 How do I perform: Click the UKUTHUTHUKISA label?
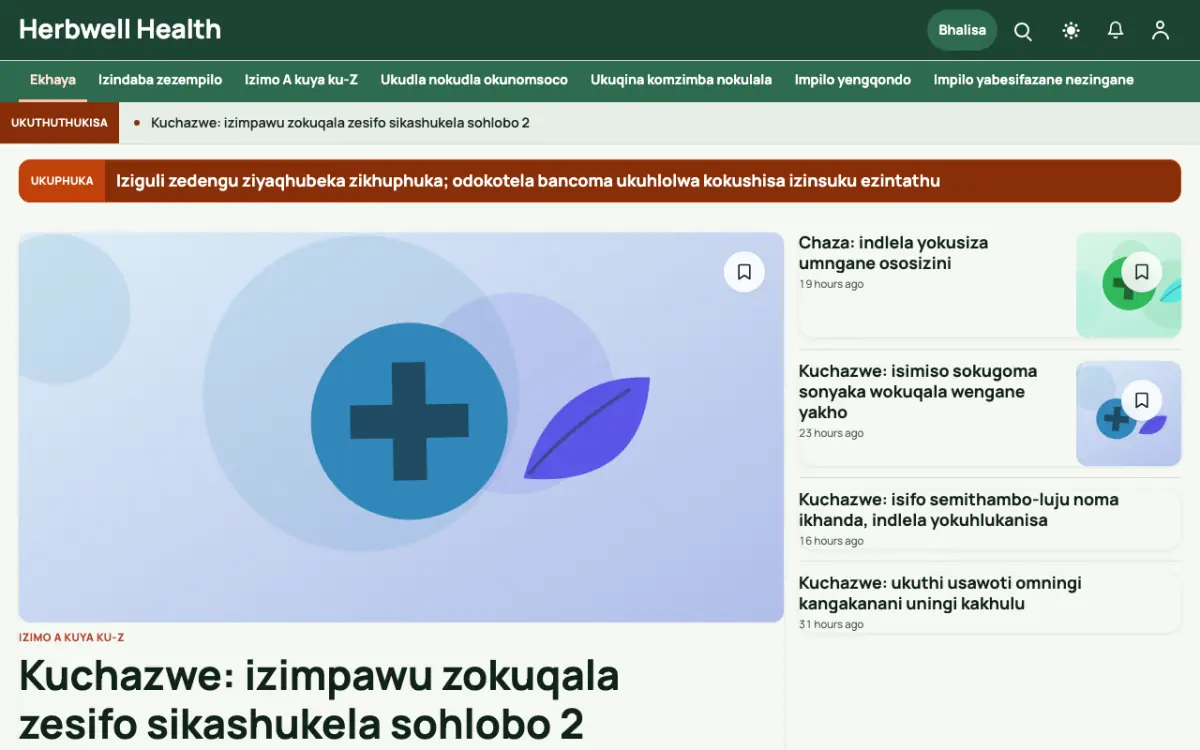pyautogui.click(x=59, y=123)
